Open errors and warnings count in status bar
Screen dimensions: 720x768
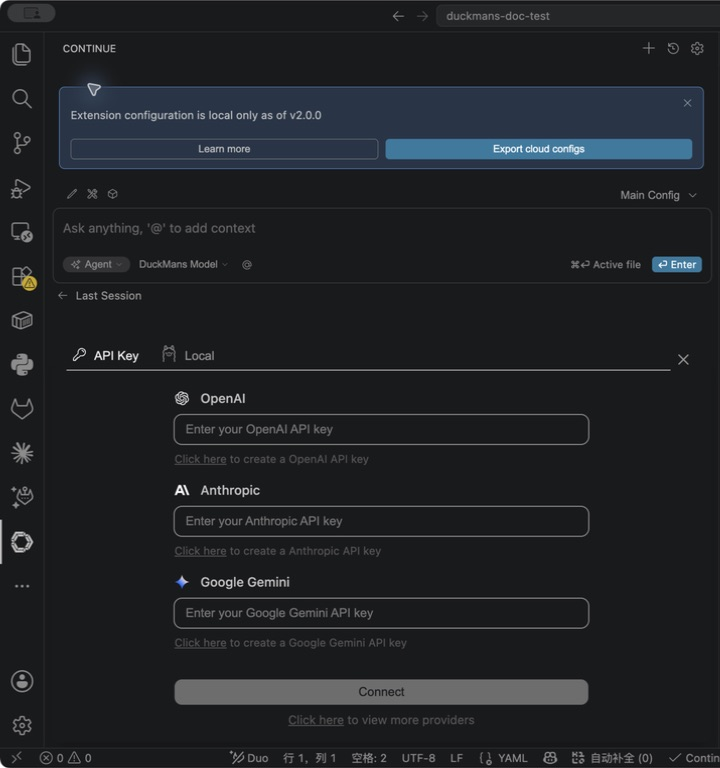click(x=66, y=758)
